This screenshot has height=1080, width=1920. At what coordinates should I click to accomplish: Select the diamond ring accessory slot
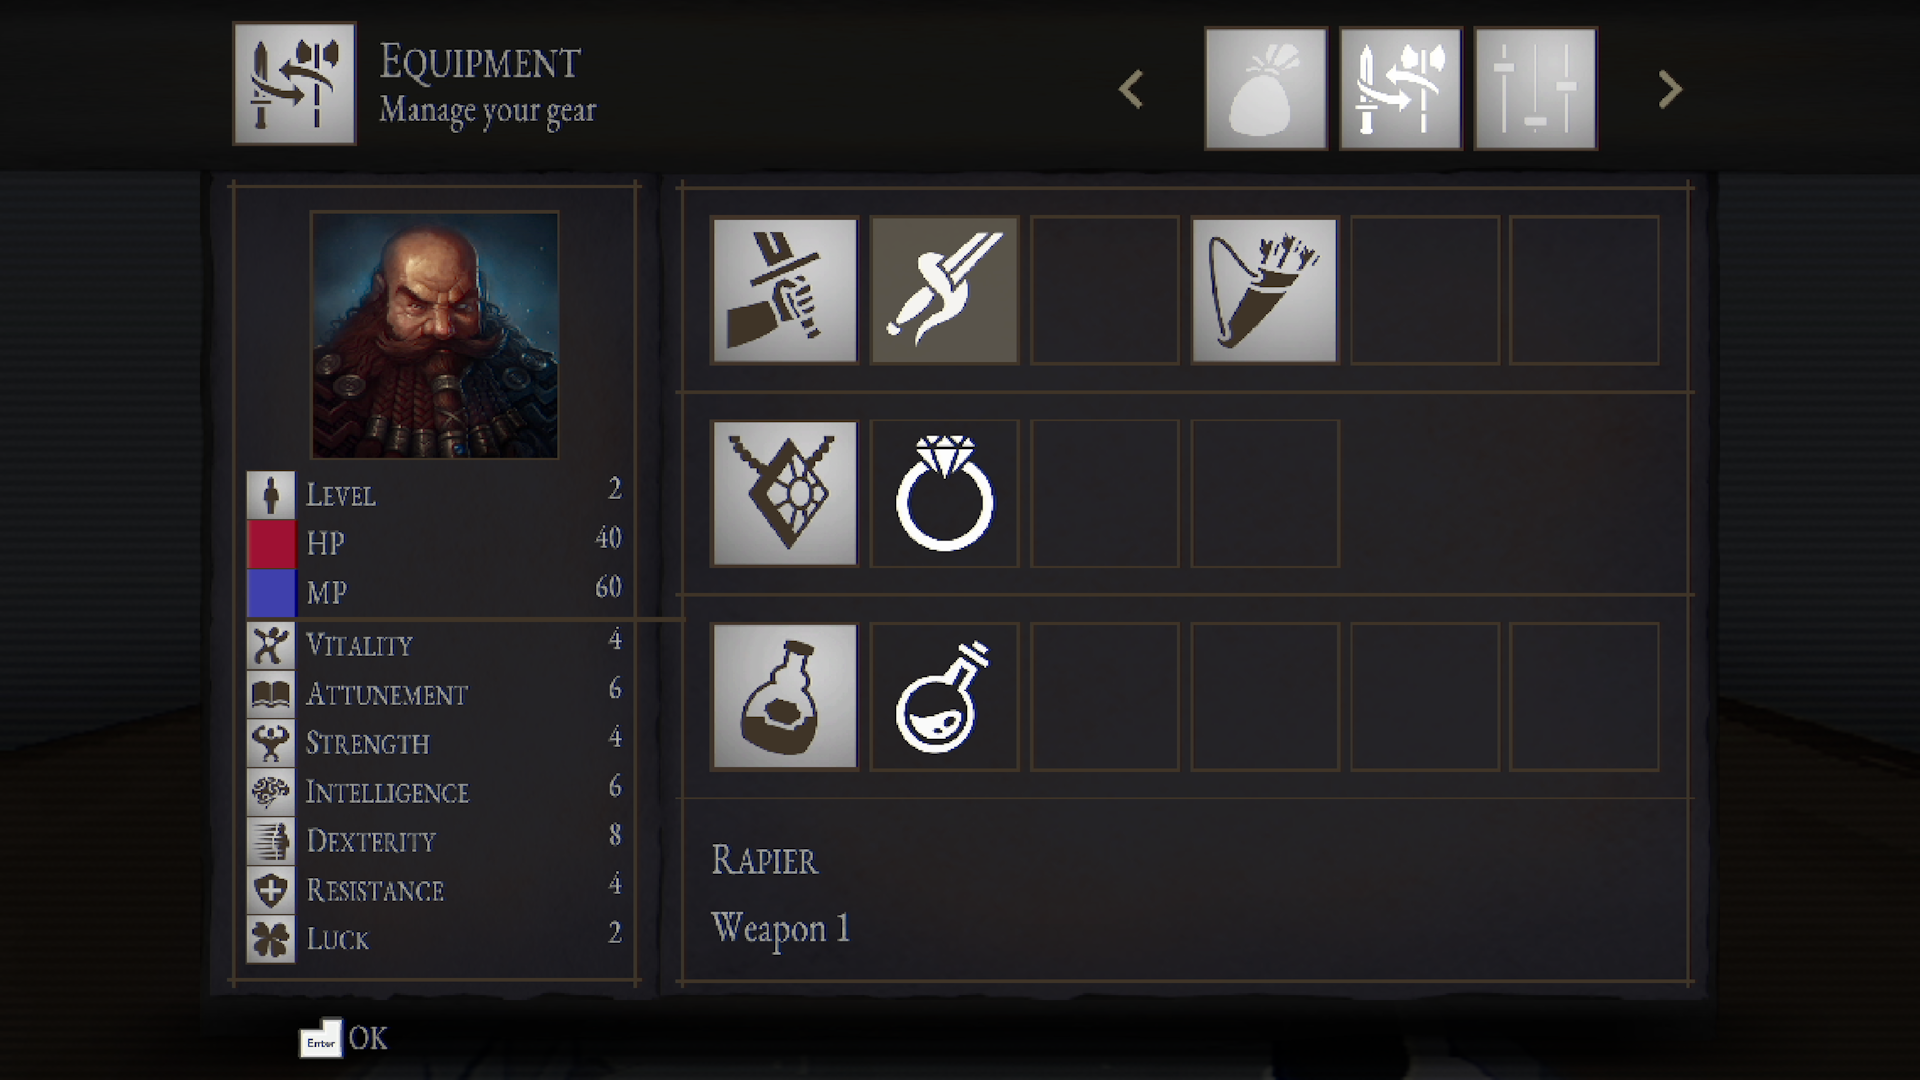click(x=945, y=494)
